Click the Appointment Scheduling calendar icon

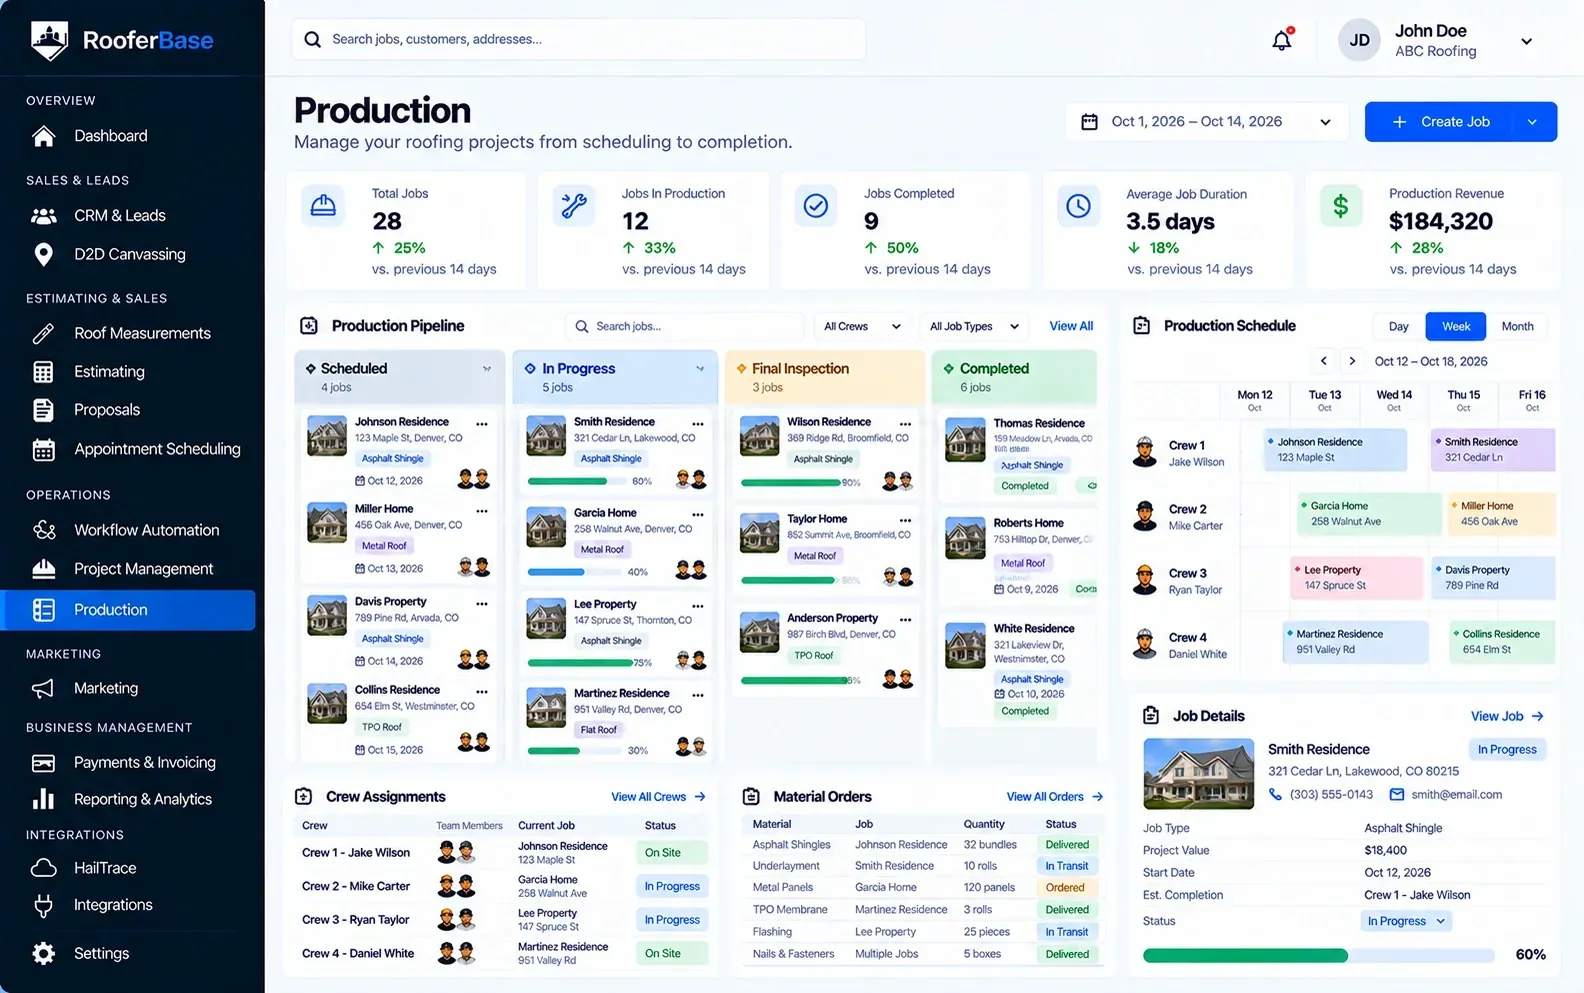tap(43, 450)
